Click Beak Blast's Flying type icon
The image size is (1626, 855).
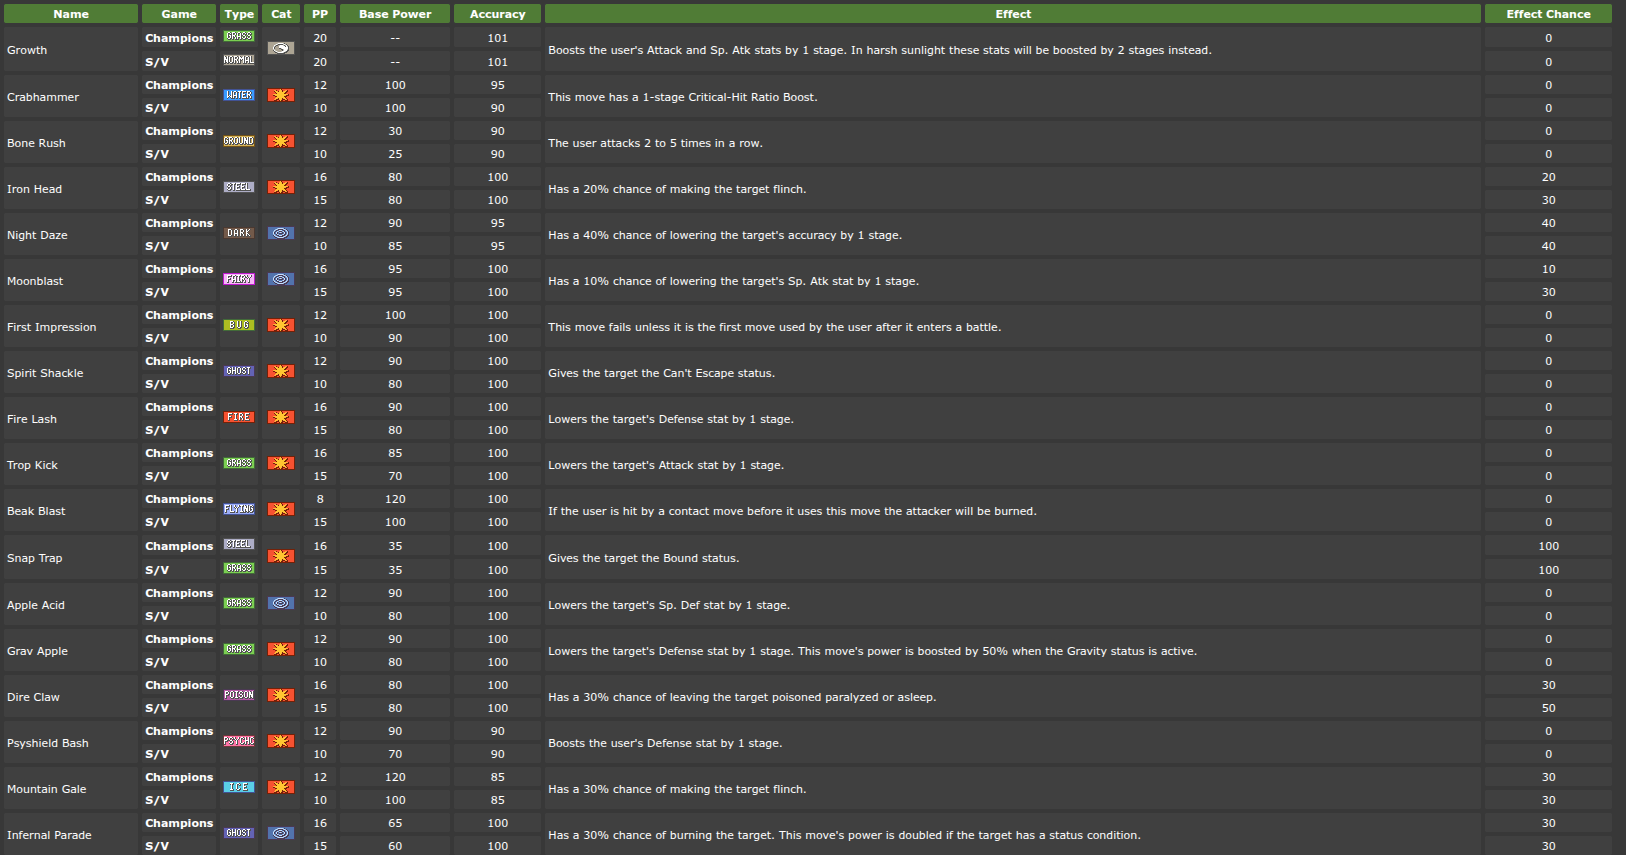[x=239, y=509]
